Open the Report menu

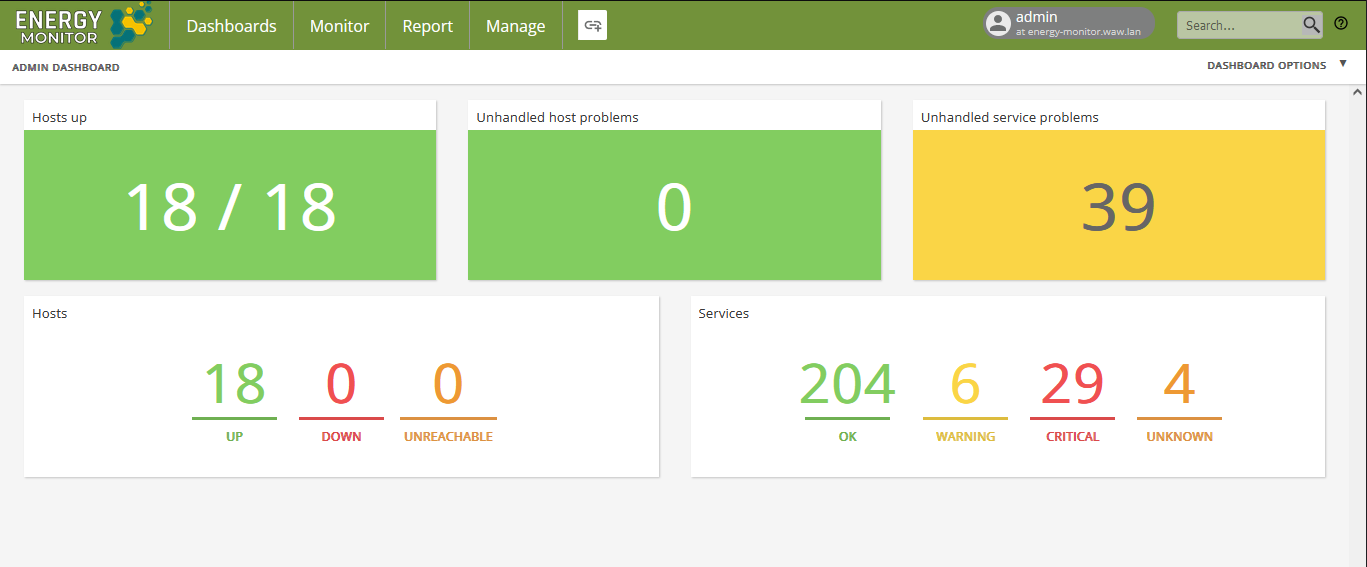point(427,26)
